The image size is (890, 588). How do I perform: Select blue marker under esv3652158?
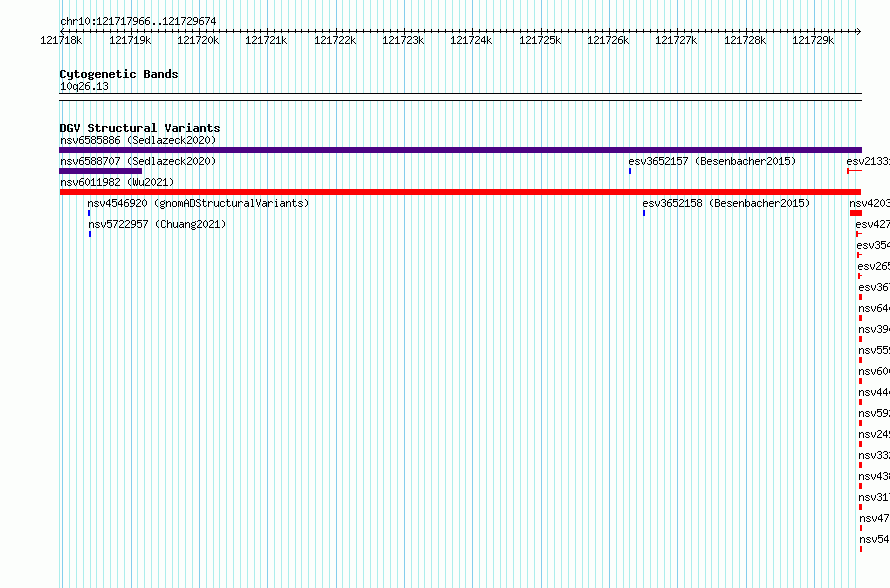(644, 213)
